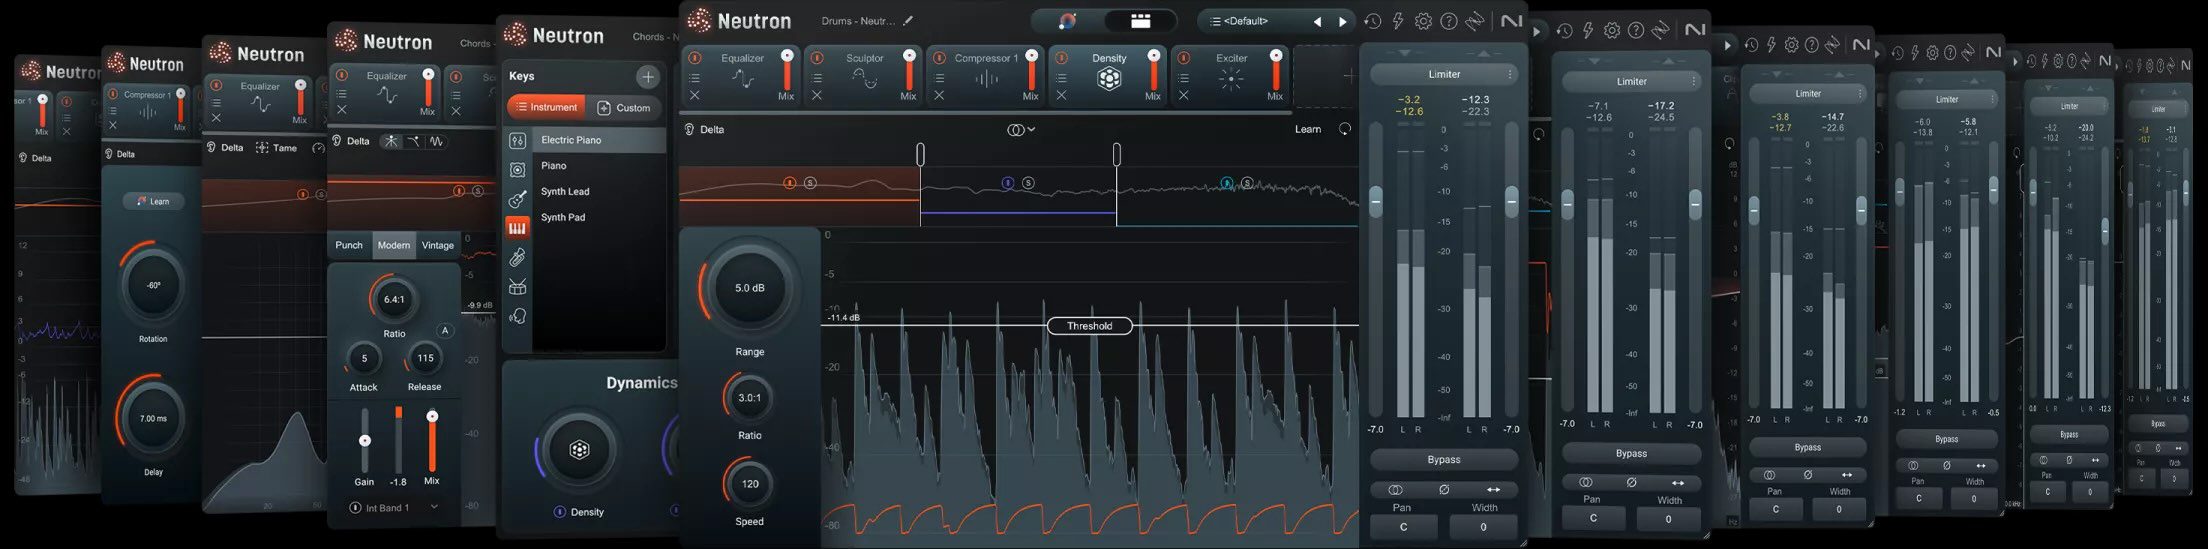The image size is (2208, 549).
Task: Click the auto release A button
Action: tap(445, 330)
